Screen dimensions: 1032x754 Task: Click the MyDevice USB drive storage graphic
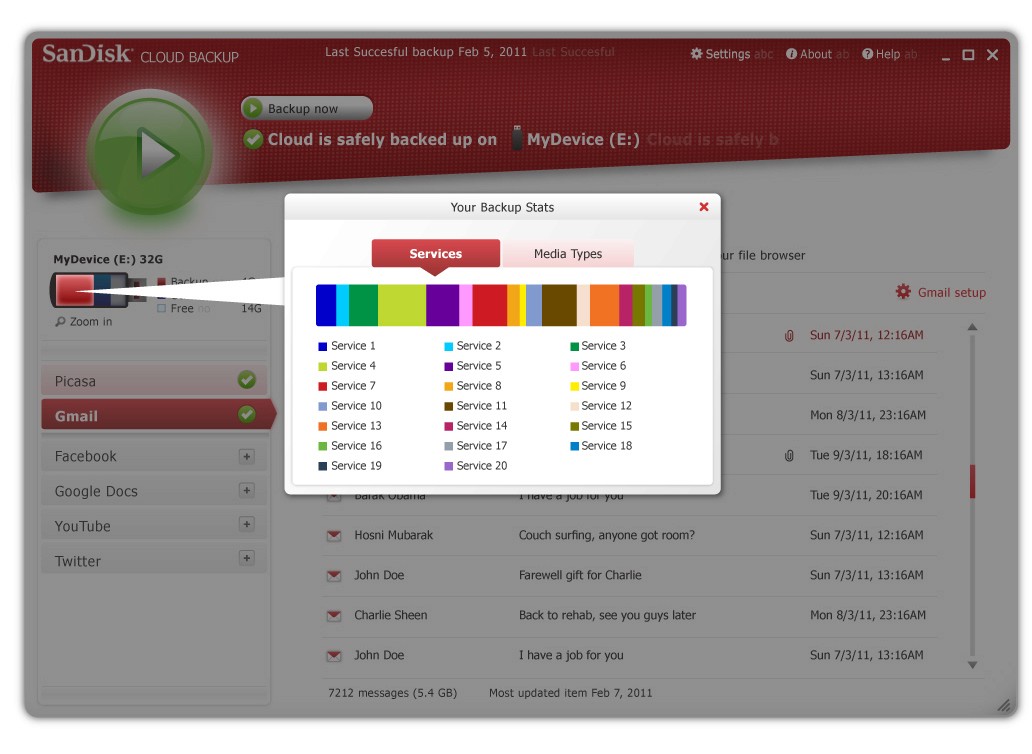coord(99,290)
